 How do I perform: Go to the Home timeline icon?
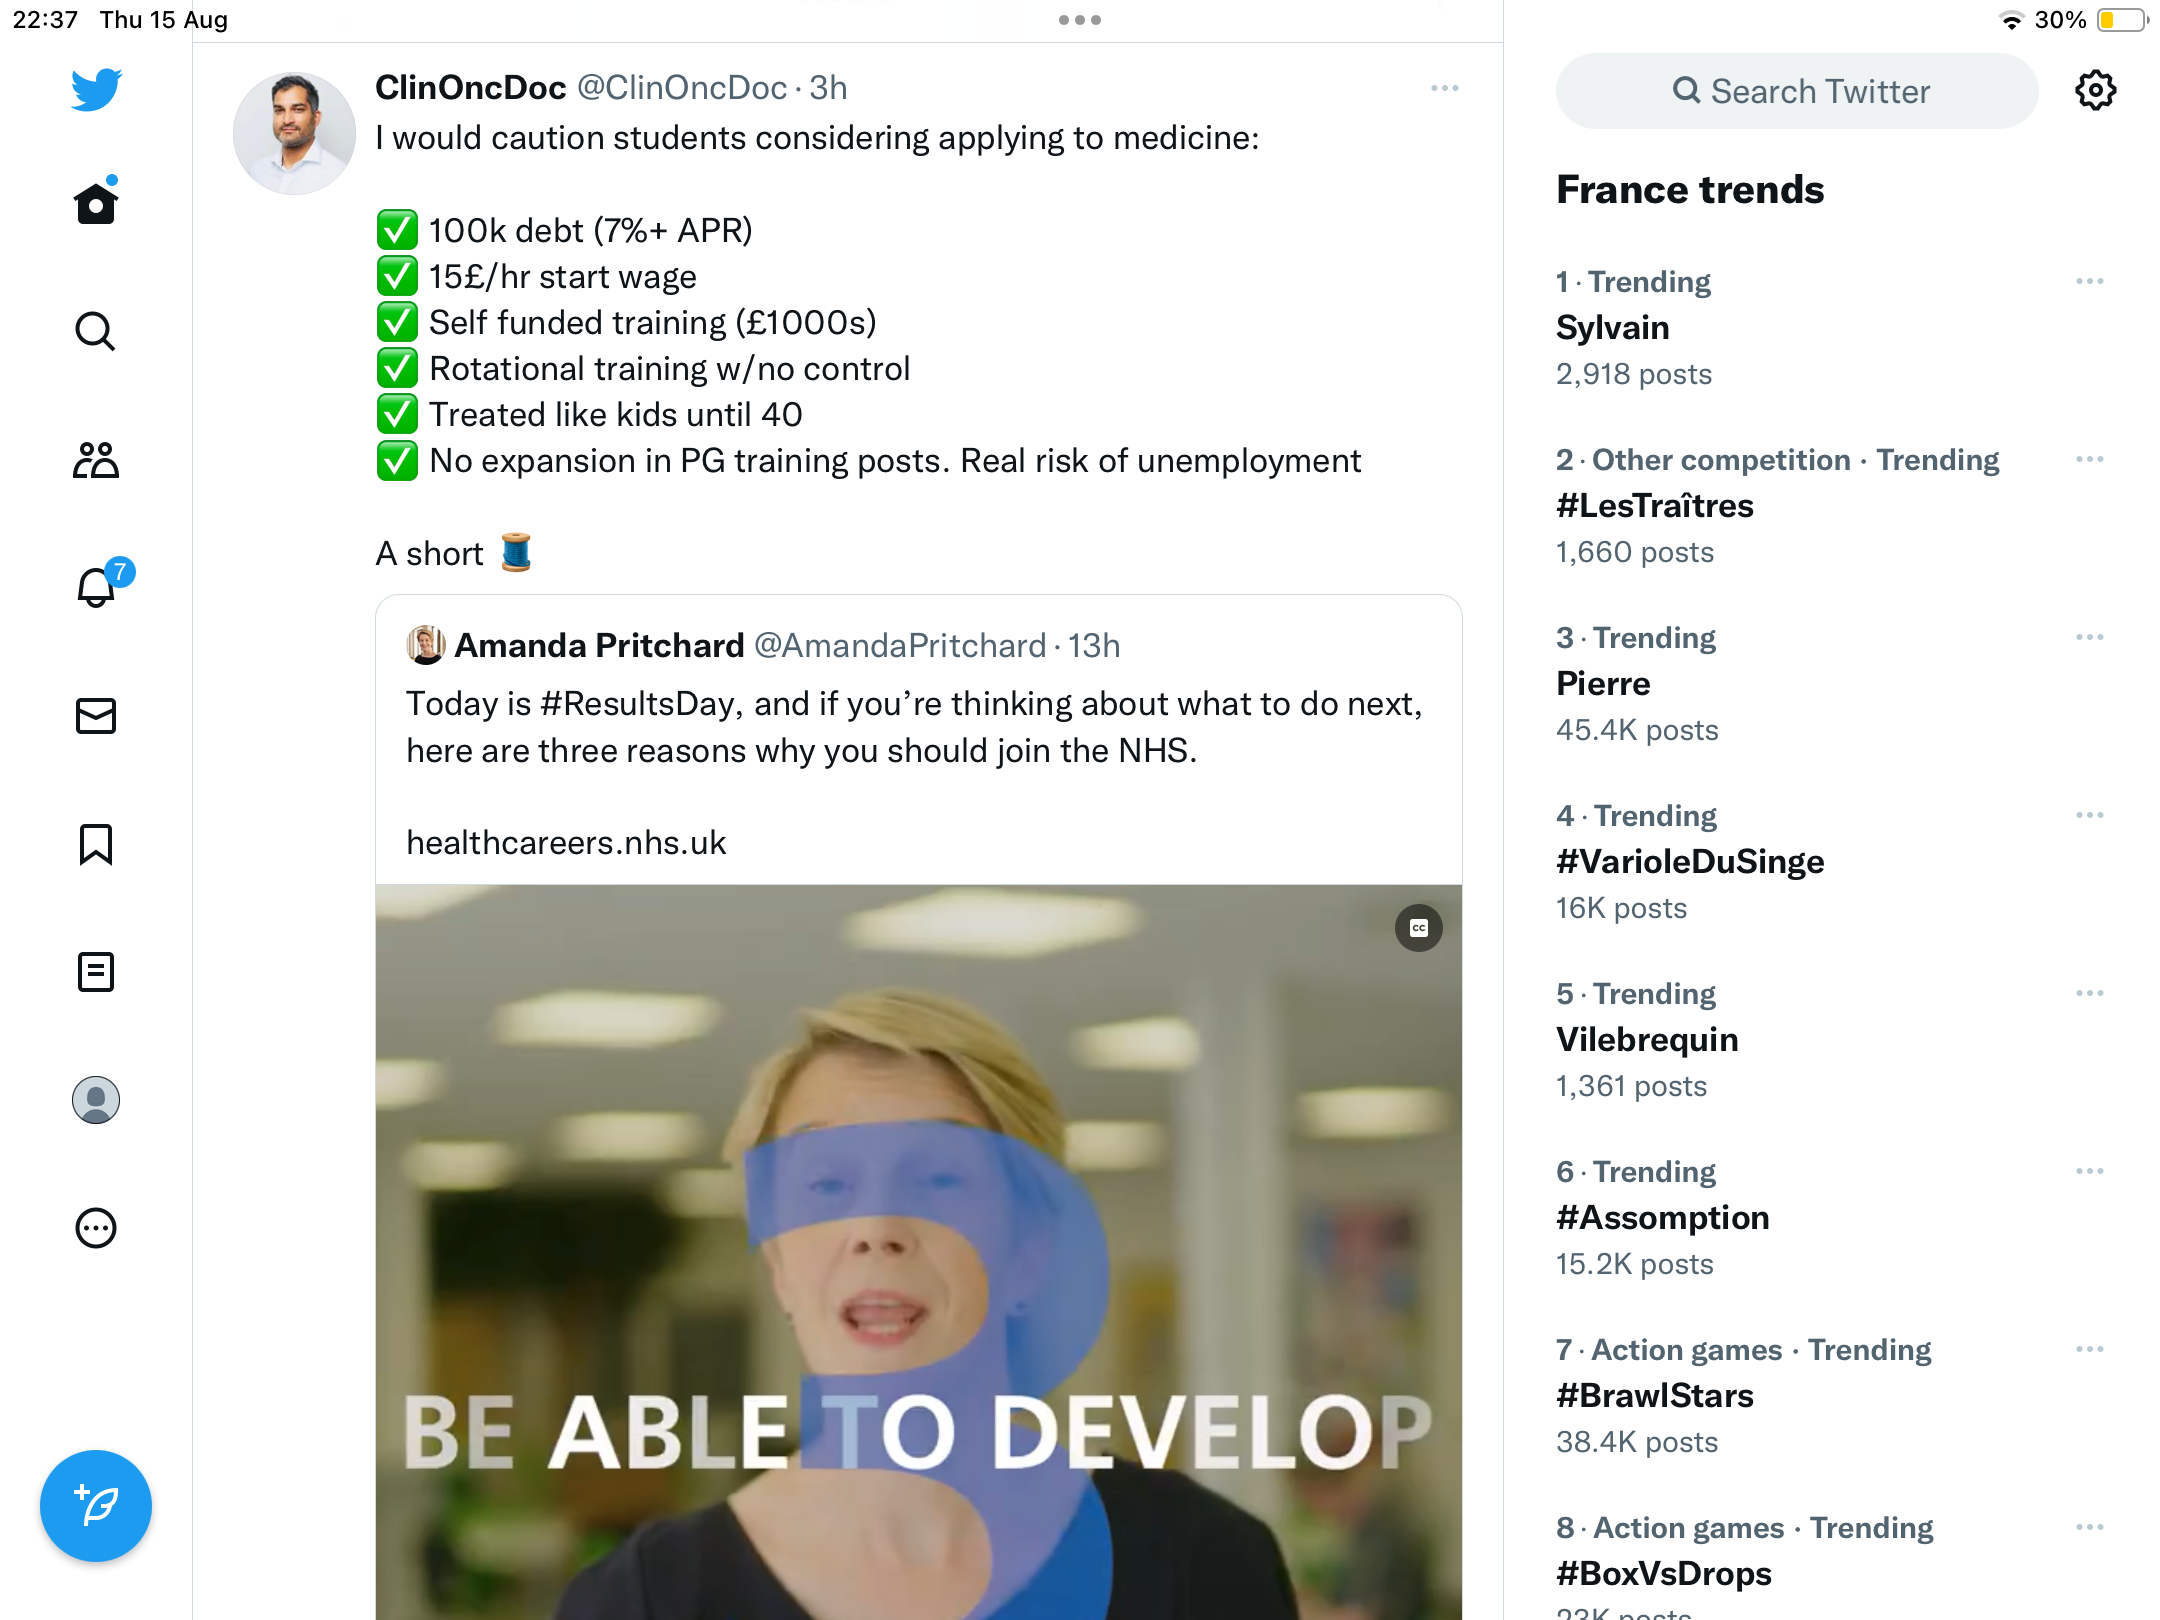click(96, 201)
